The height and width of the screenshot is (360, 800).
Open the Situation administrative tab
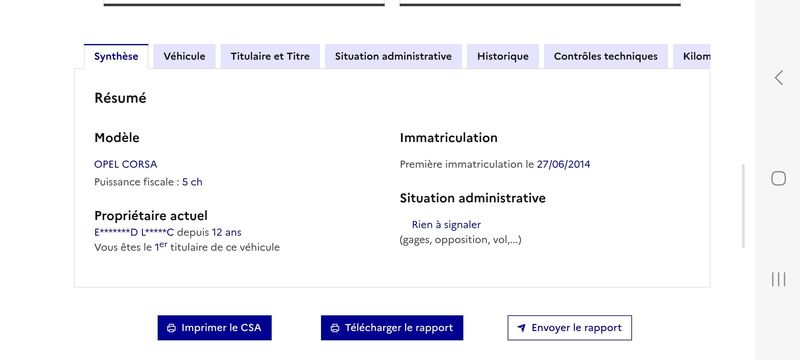point(393,56)
